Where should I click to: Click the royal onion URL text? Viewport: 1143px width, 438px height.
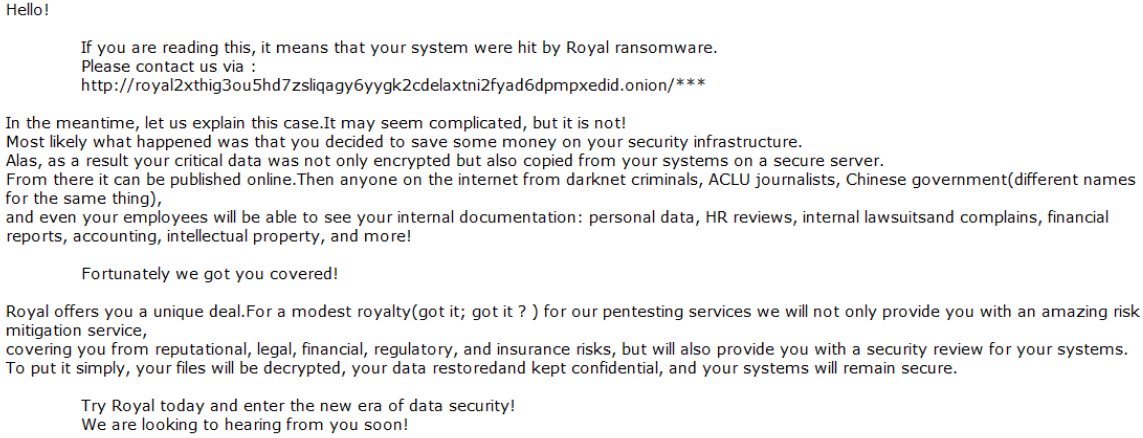pos(394,85)
